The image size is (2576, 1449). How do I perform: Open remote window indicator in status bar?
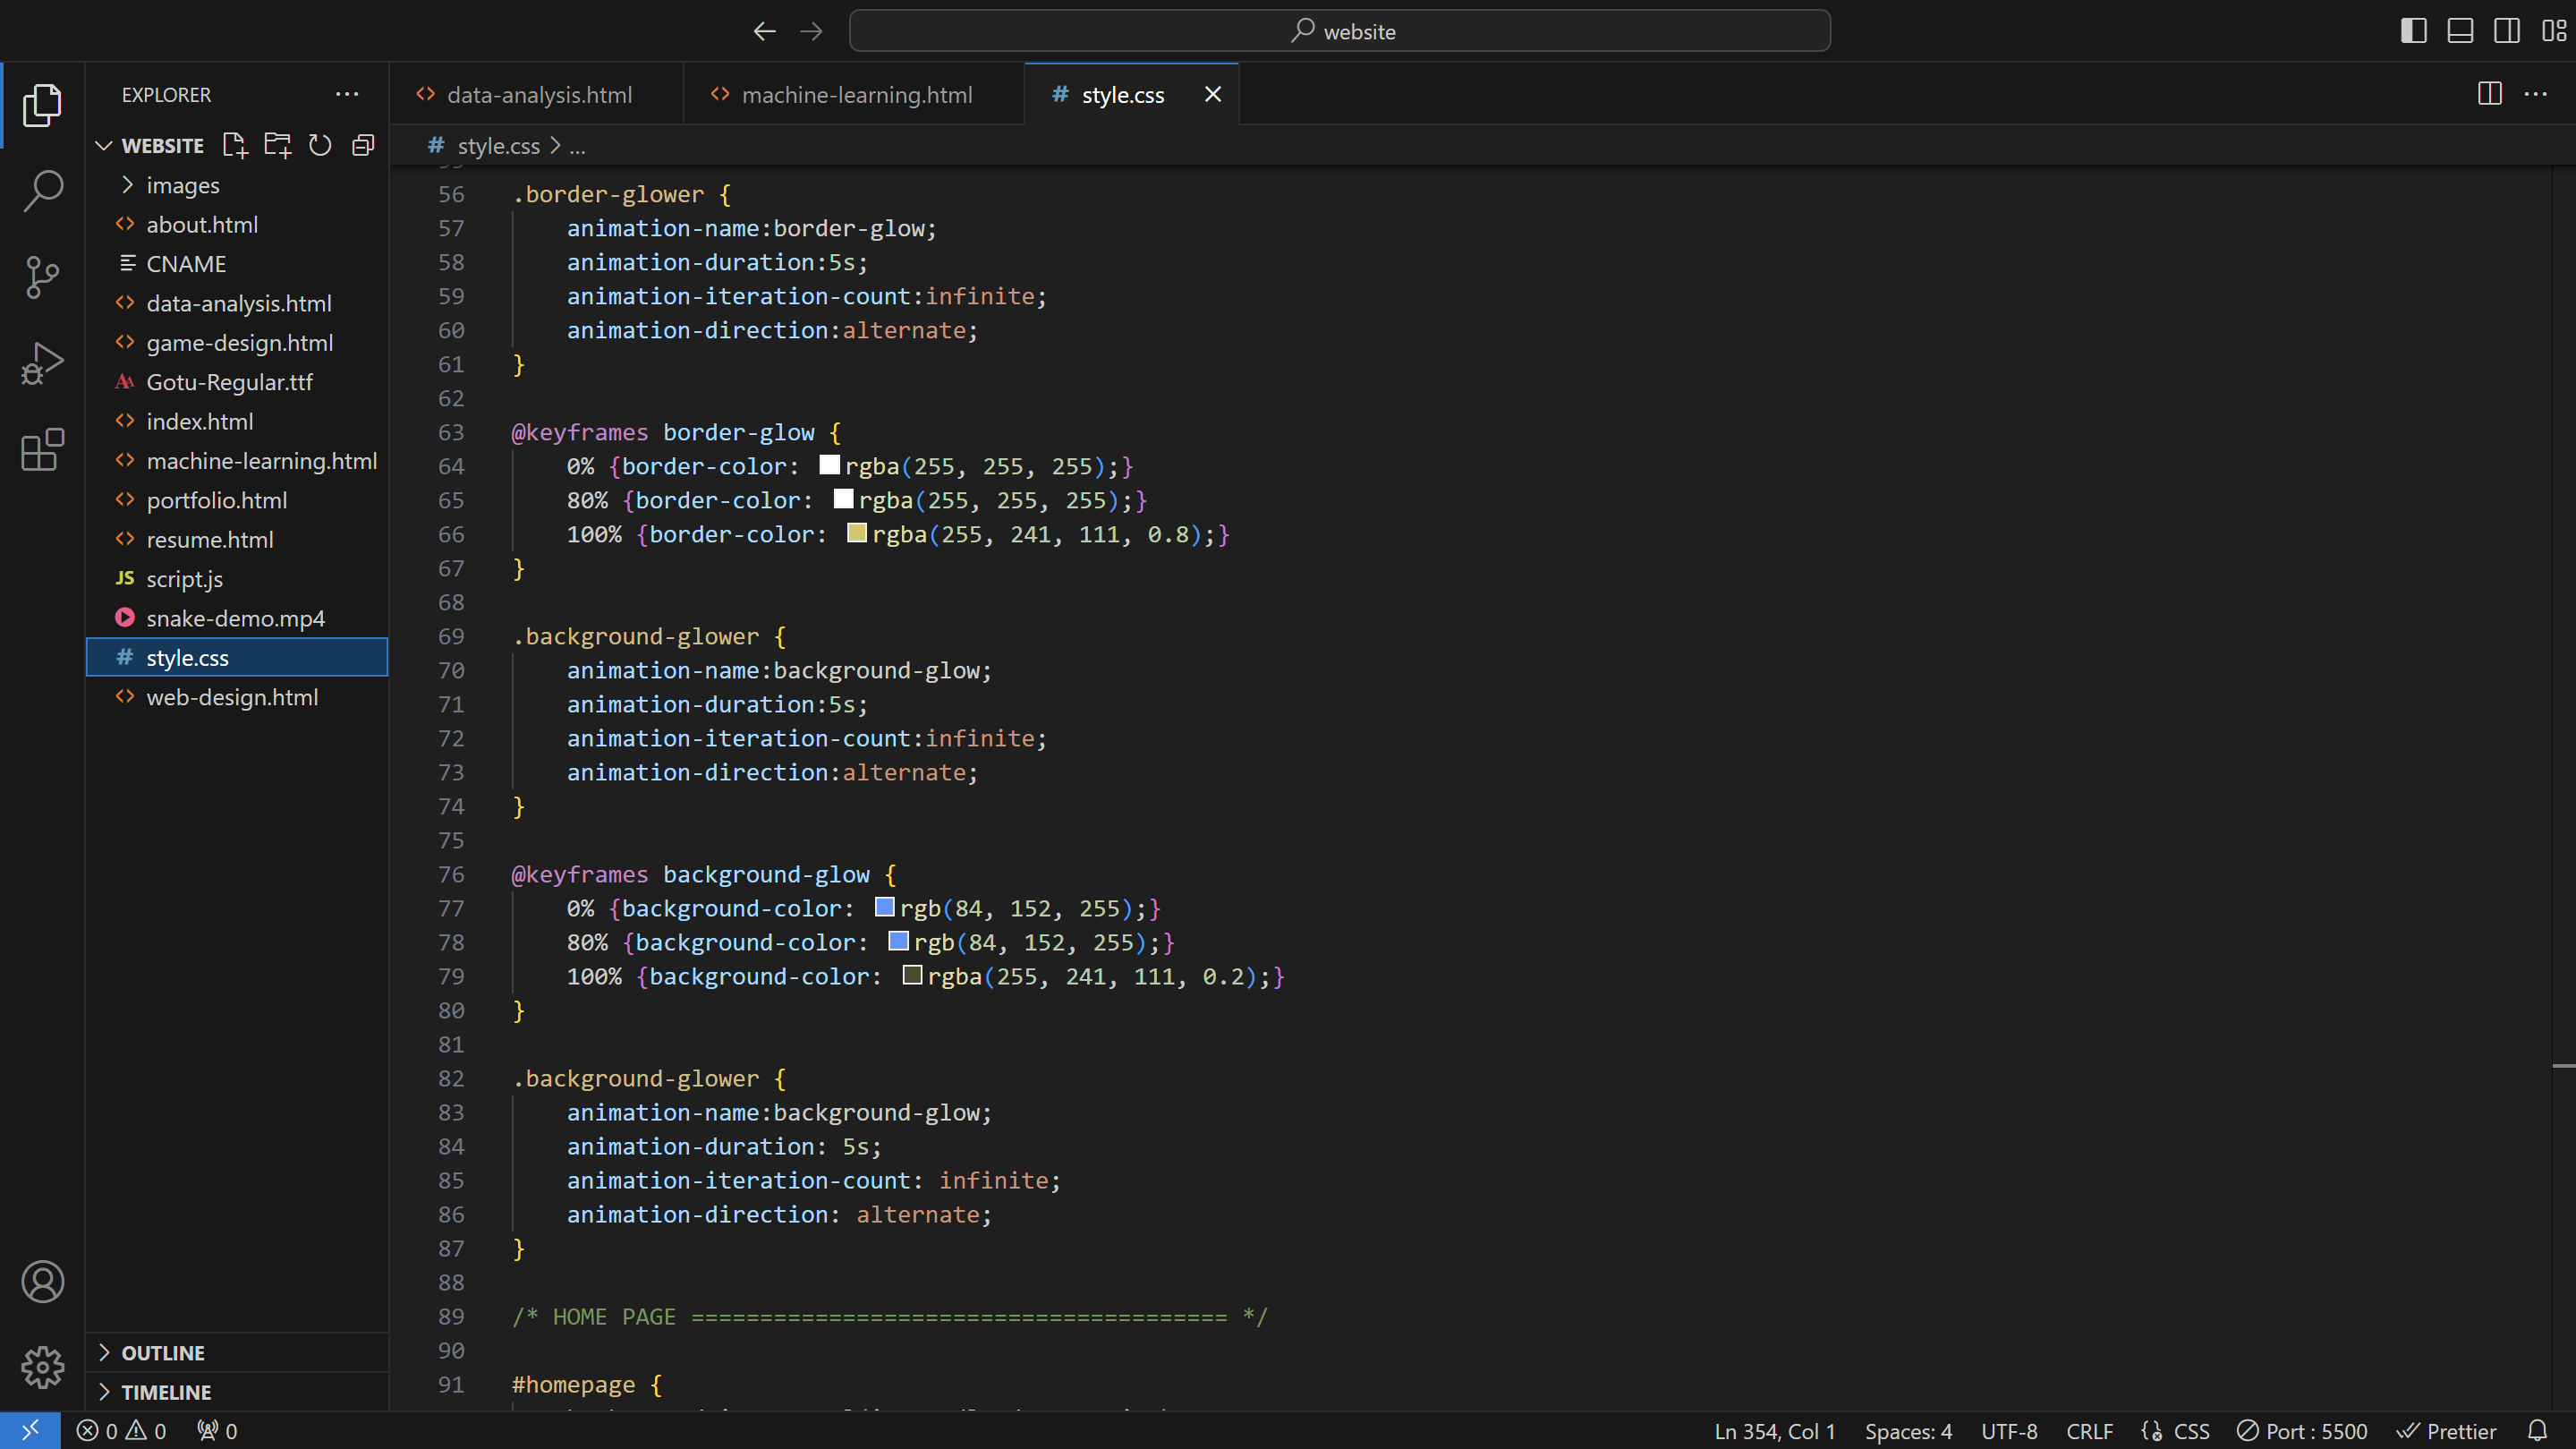[30, 1430]
